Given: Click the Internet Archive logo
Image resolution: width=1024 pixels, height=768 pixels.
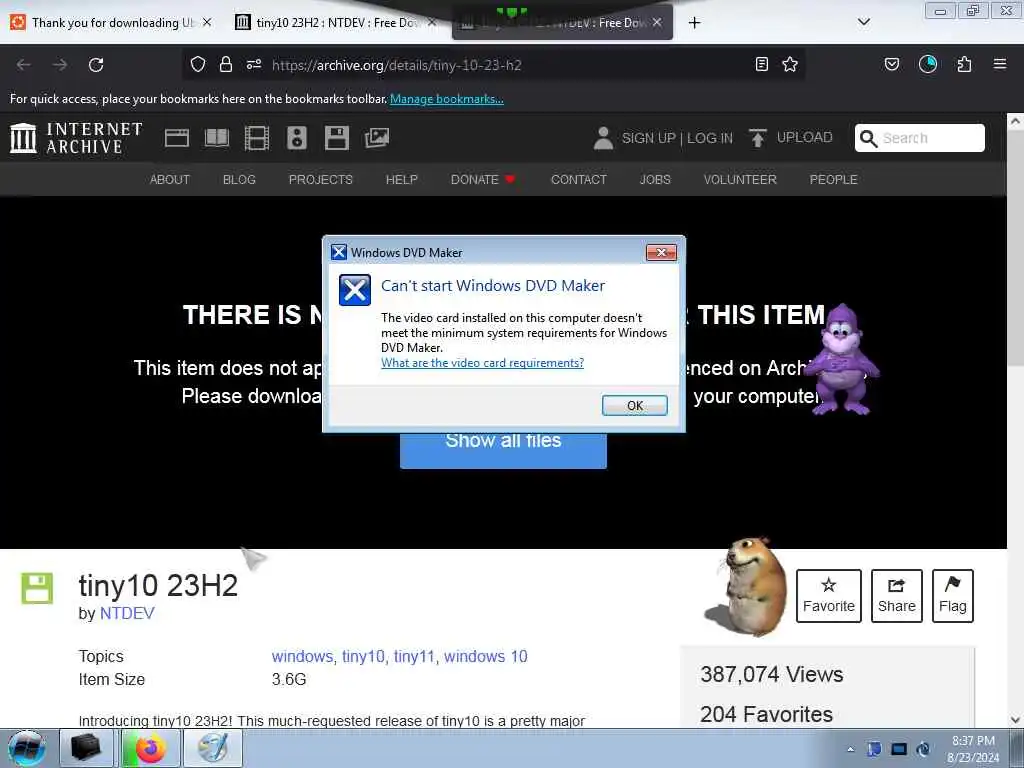Looking at the screenshot, I should (x=76, y=138).
